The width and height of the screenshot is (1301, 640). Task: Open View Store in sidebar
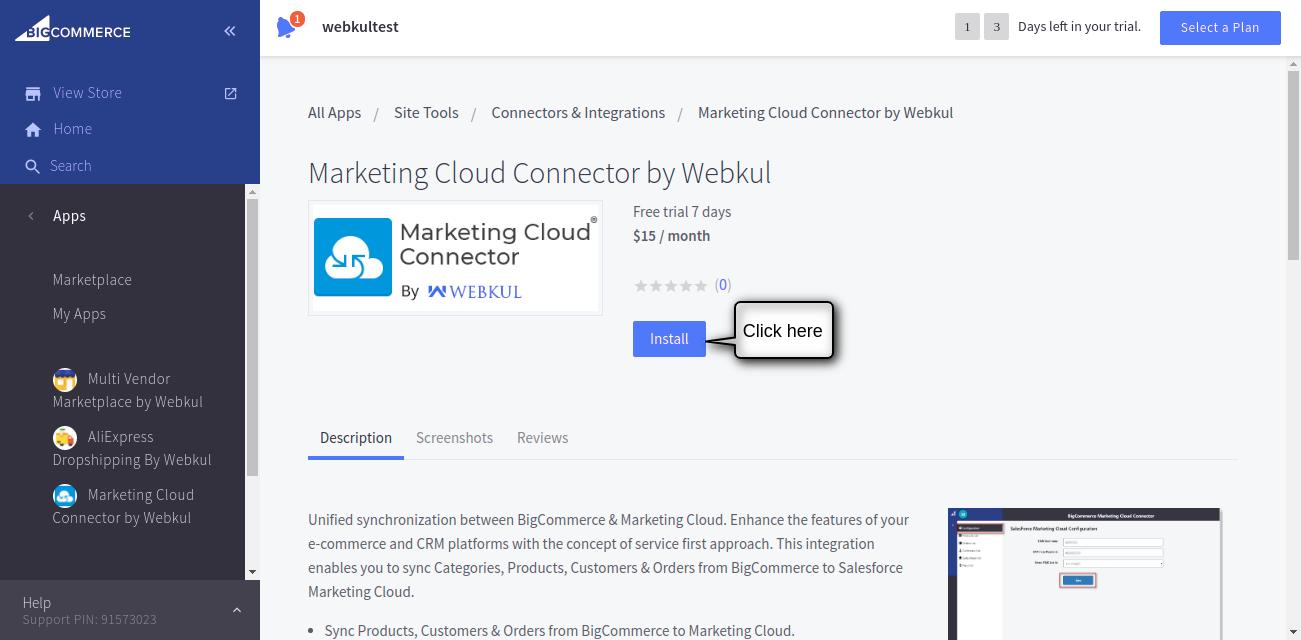point(87,93)
